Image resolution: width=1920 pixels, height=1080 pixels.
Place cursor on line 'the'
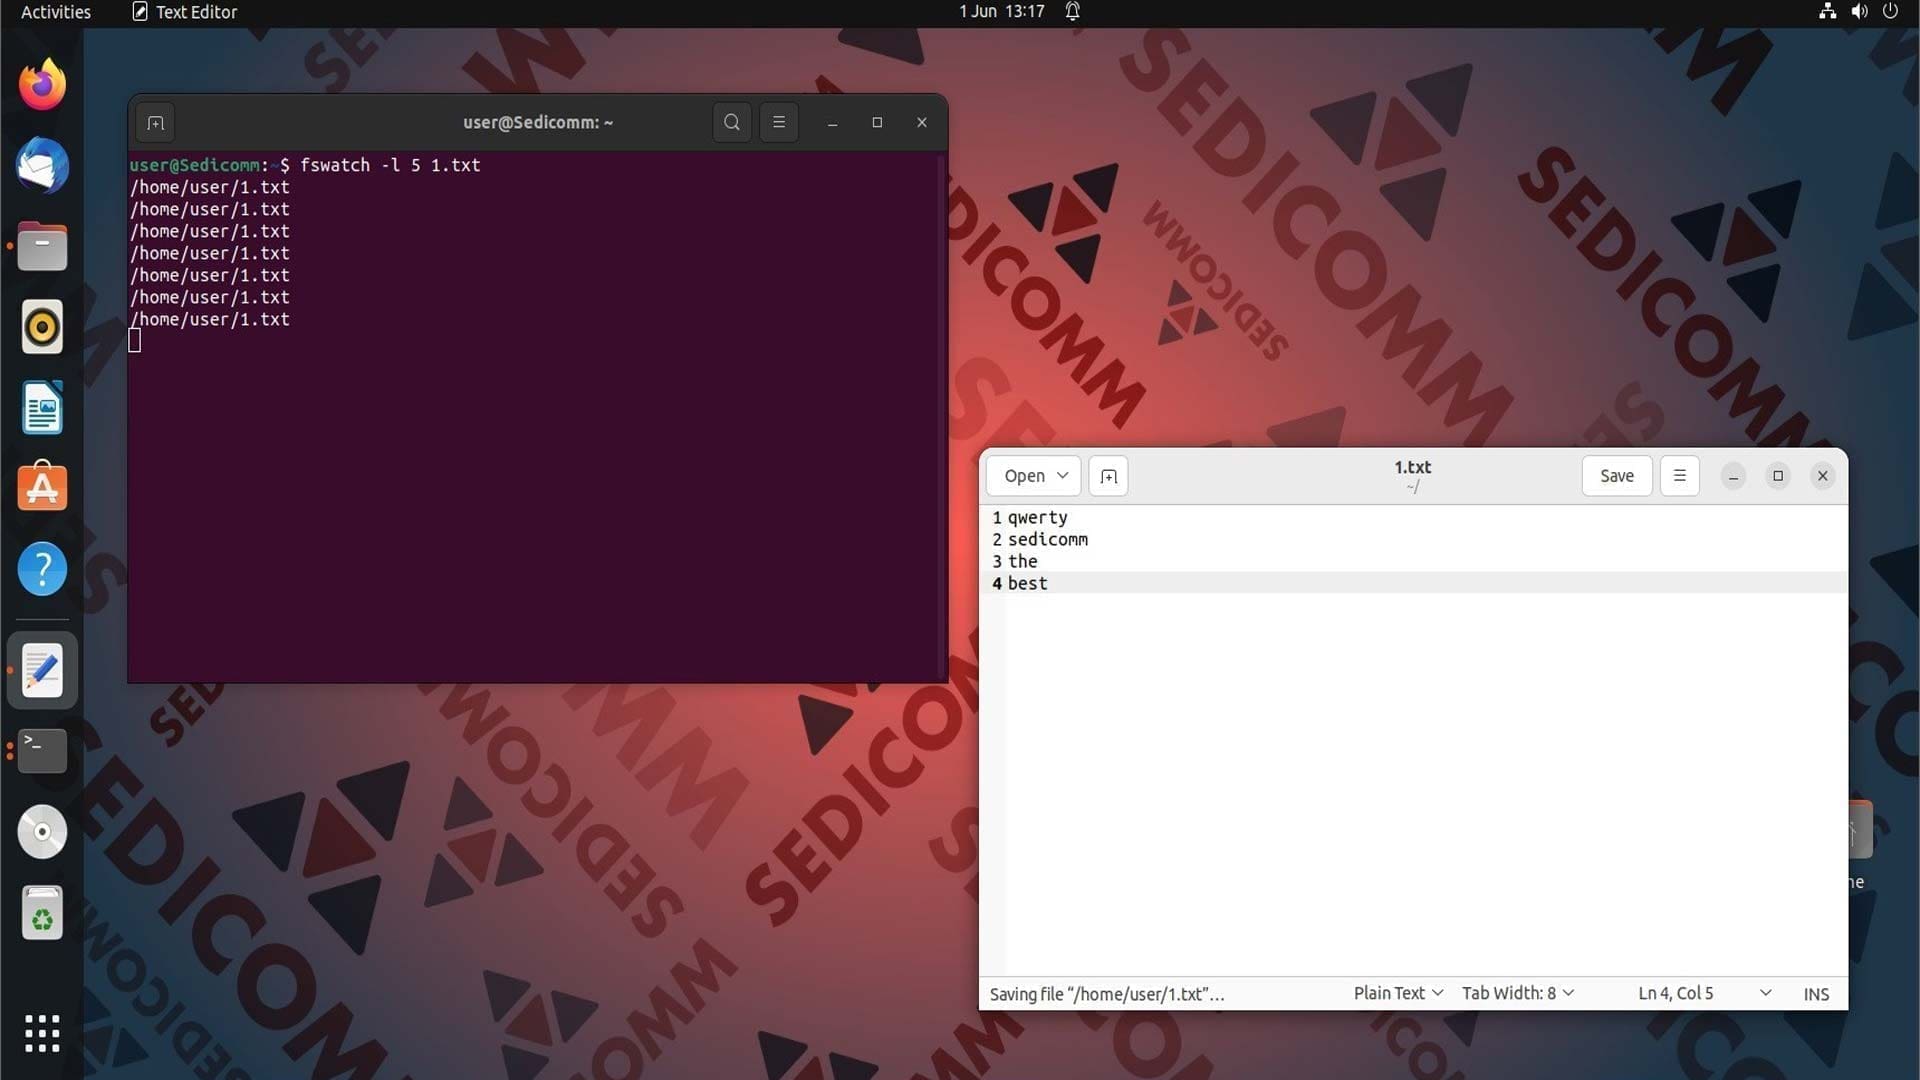point(1022,562)
